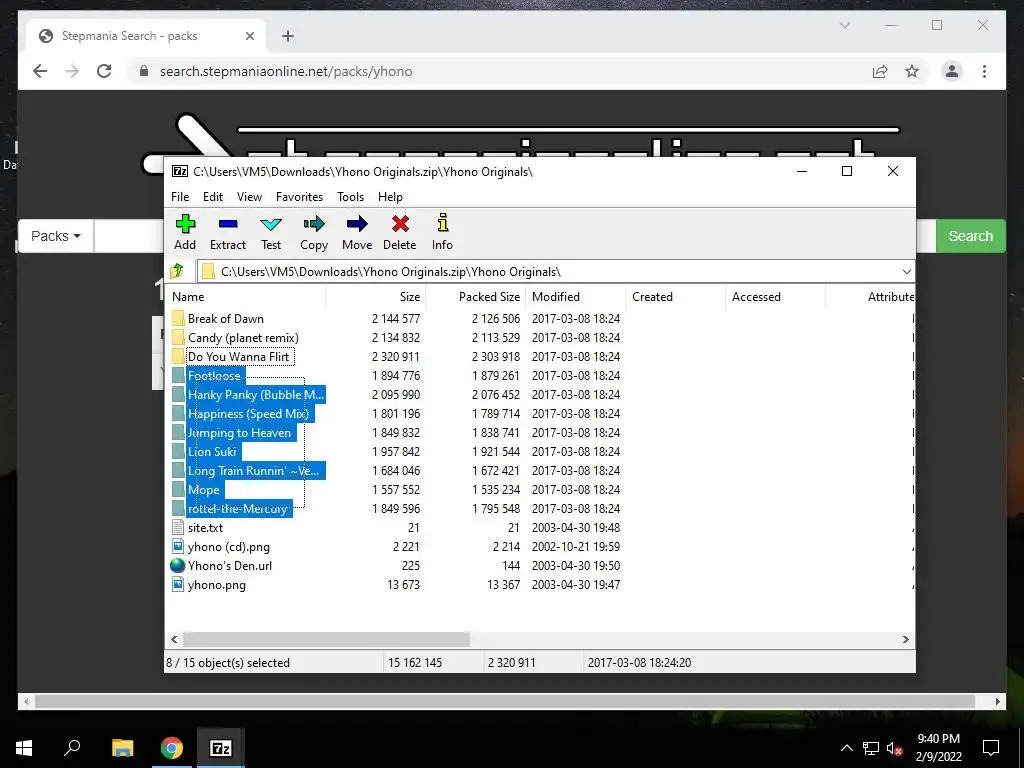The image size is (1024, 768).
Task: Click the Move toolbar icon
Action: point(357,232)
